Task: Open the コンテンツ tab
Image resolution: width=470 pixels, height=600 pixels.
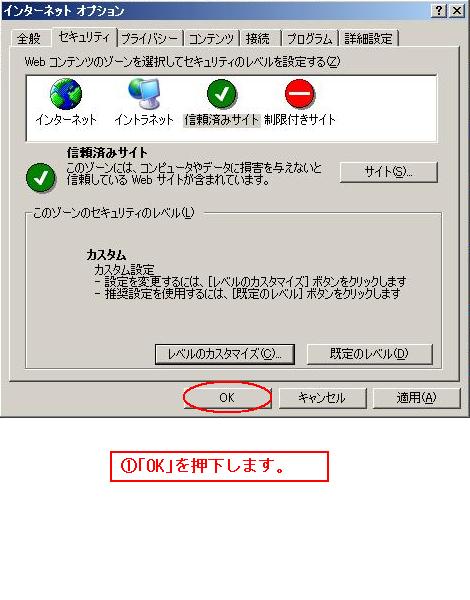Action: [211, 39]
